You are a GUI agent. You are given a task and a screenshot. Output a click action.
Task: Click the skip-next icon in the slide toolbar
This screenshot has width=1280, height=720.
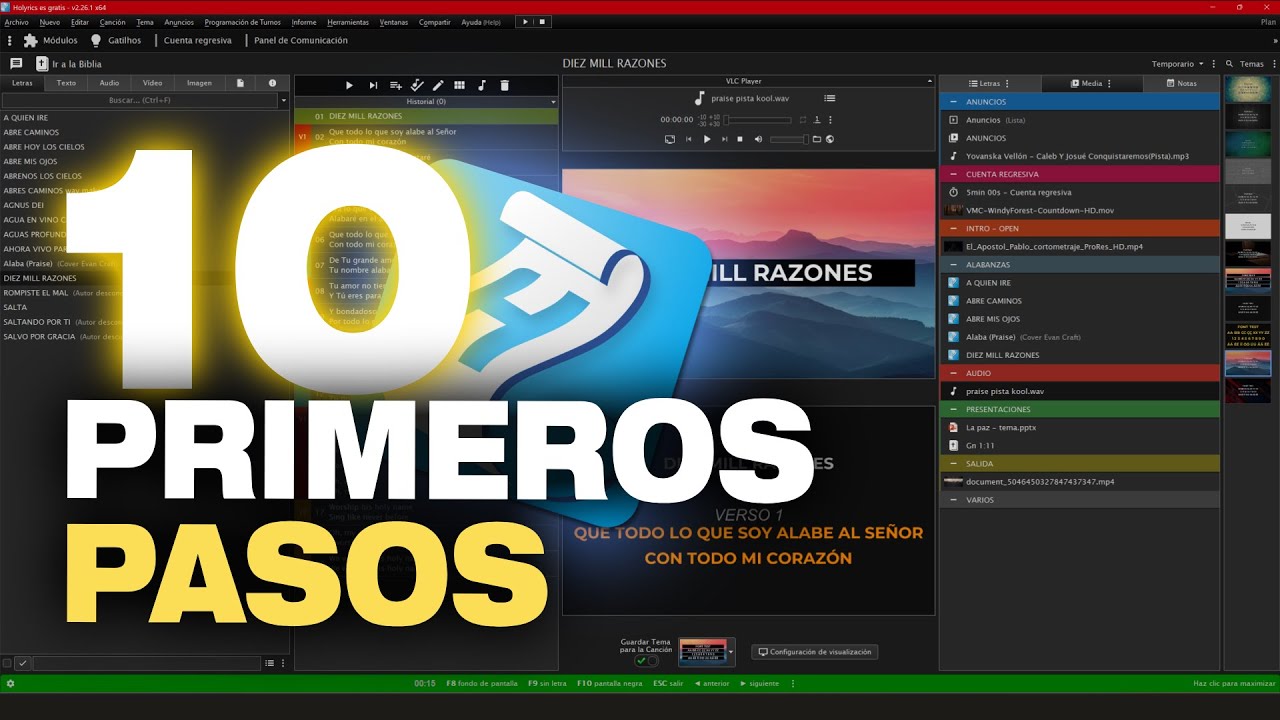tap(373, 86)
